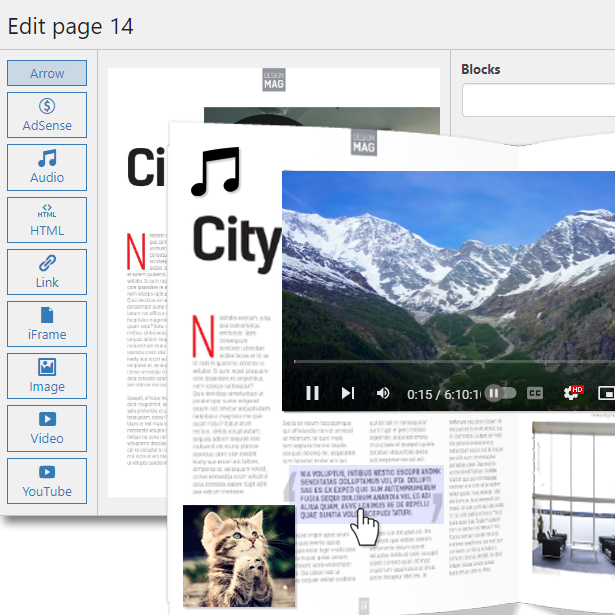The width and height of the screenshot is (615, 615).
Task: Select the YouTube block tool
Action: [x=47, y=480]
